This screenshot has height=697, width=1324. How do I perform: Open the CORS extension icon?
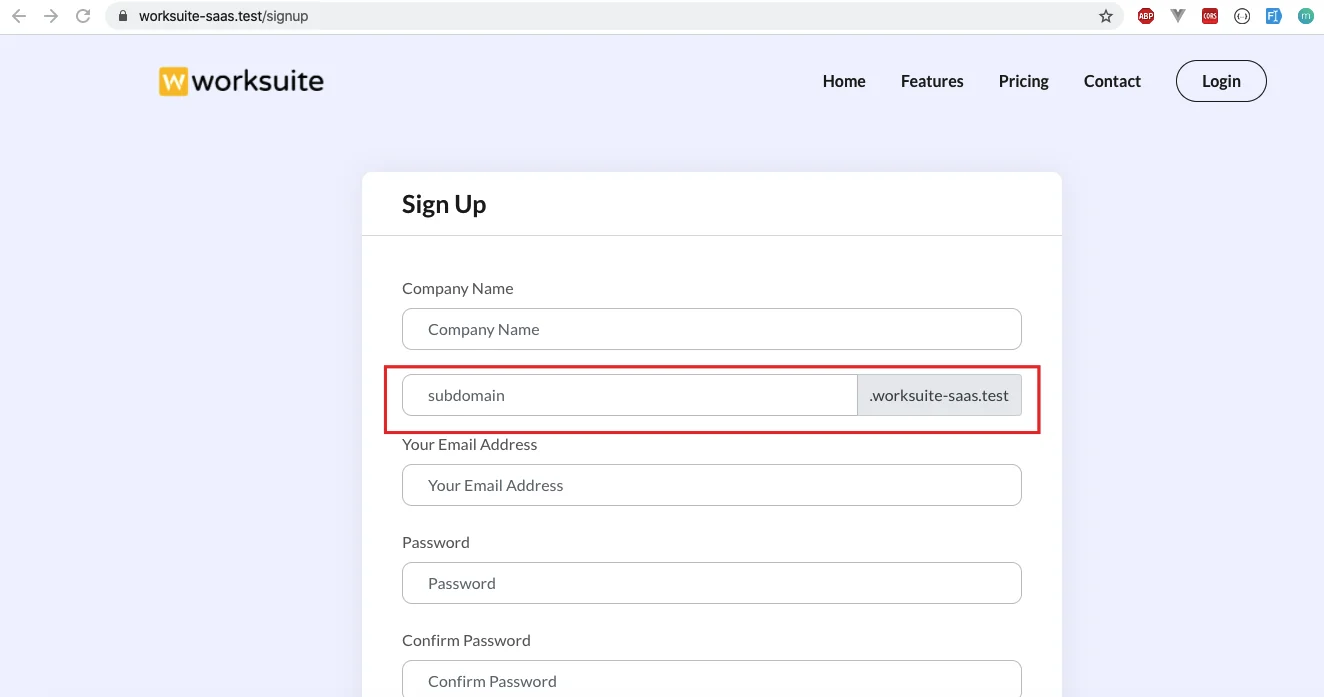coord(1210,16)
